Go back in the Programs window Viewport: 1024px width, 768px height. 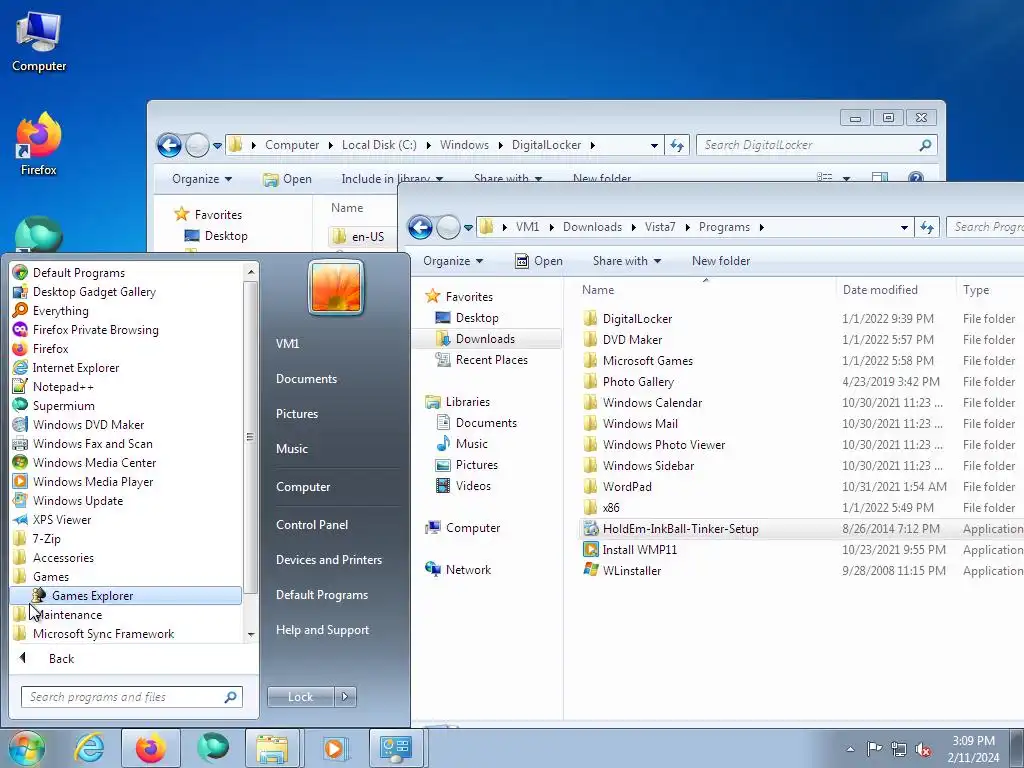(420, 227)
